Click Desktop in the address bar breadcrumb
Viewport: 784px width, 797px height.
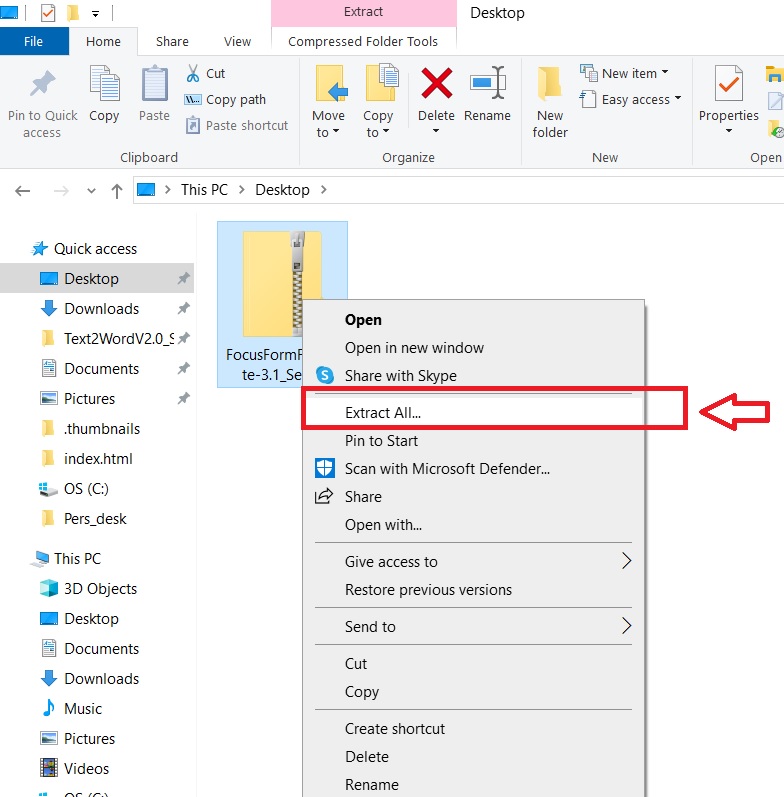pyautogui.click(x=282, y=190)
